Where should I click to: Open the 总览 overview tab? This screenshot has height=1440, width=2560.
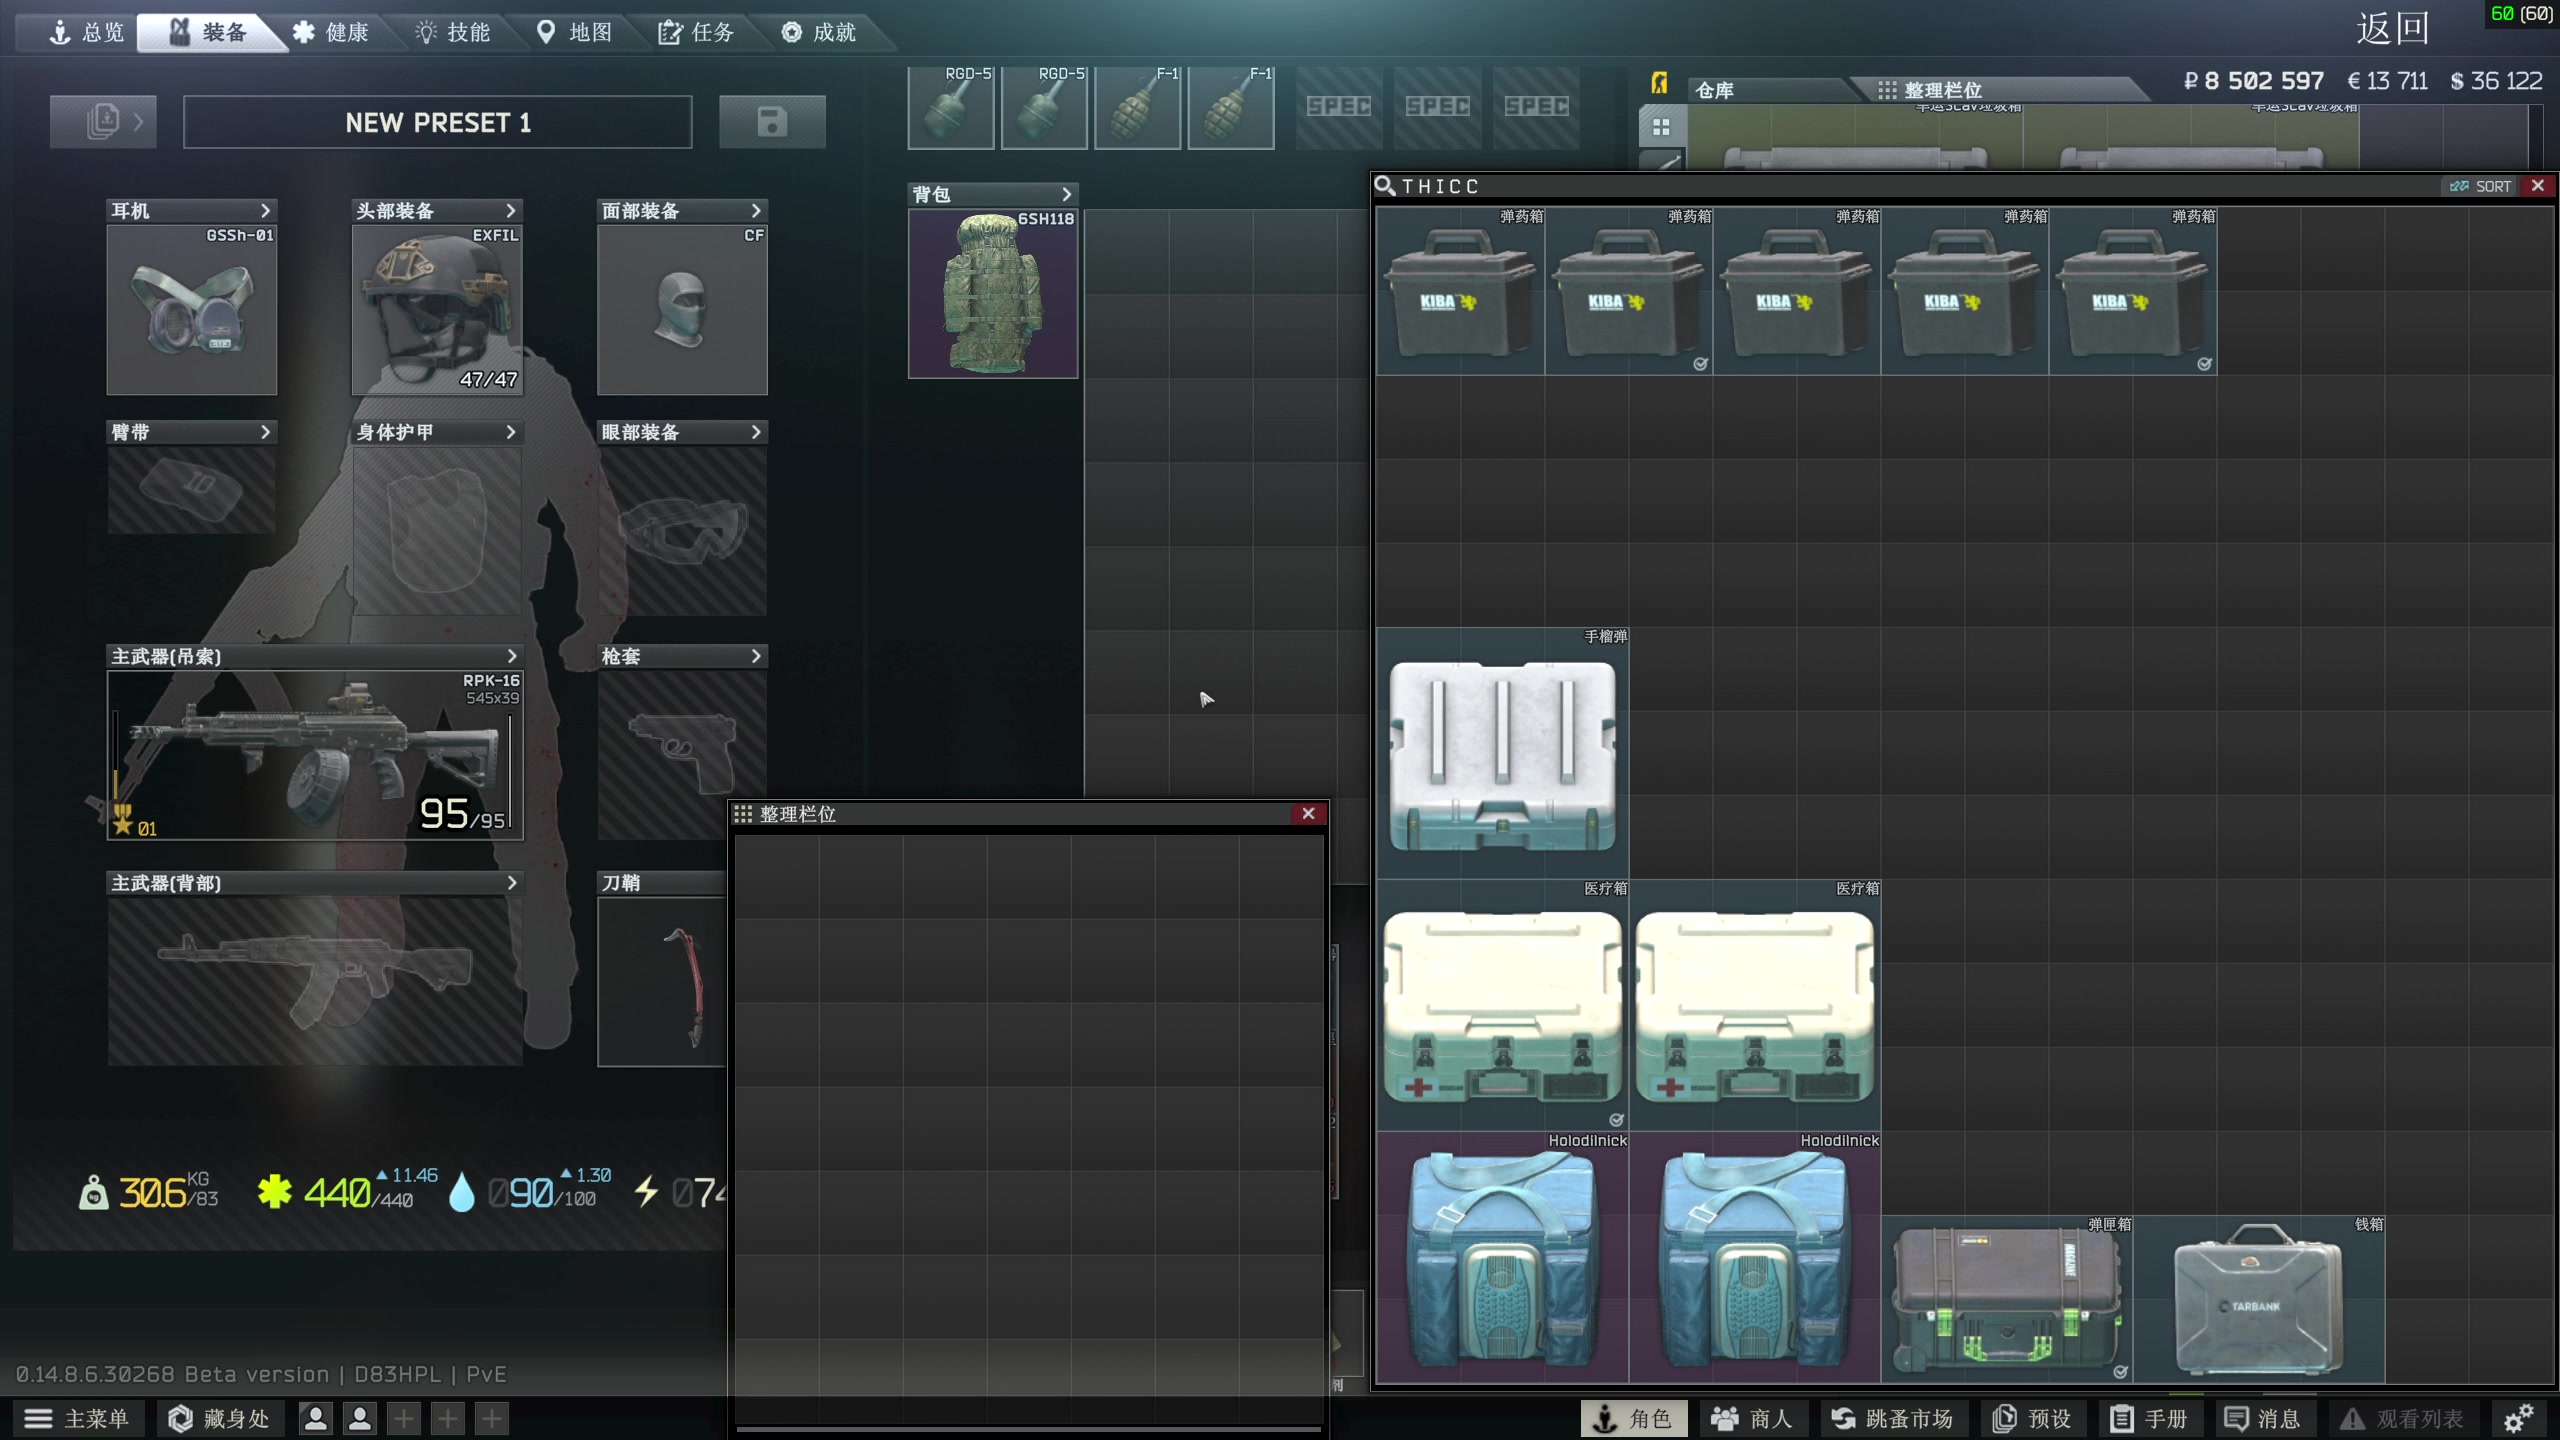click(88, 32)
